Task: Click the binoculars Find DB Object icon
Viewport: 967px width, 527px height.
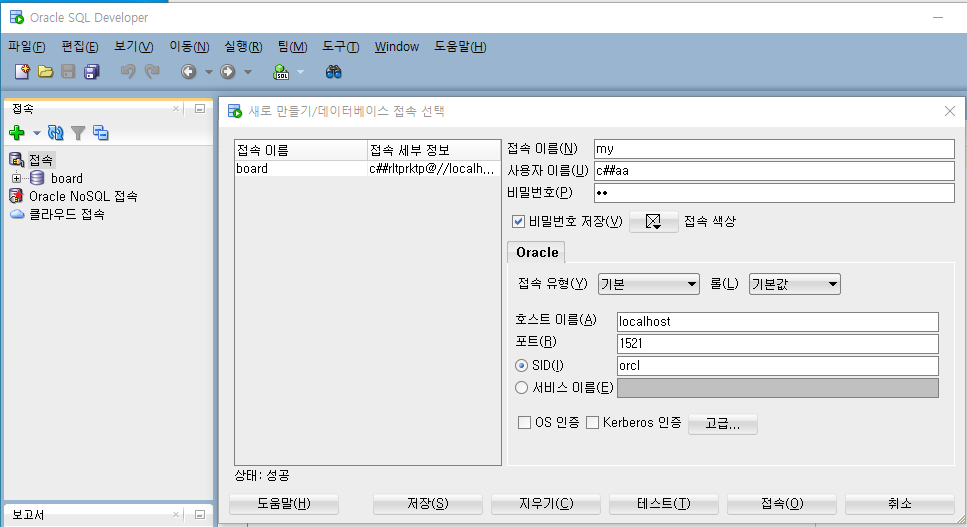Action: pos(334,72)
